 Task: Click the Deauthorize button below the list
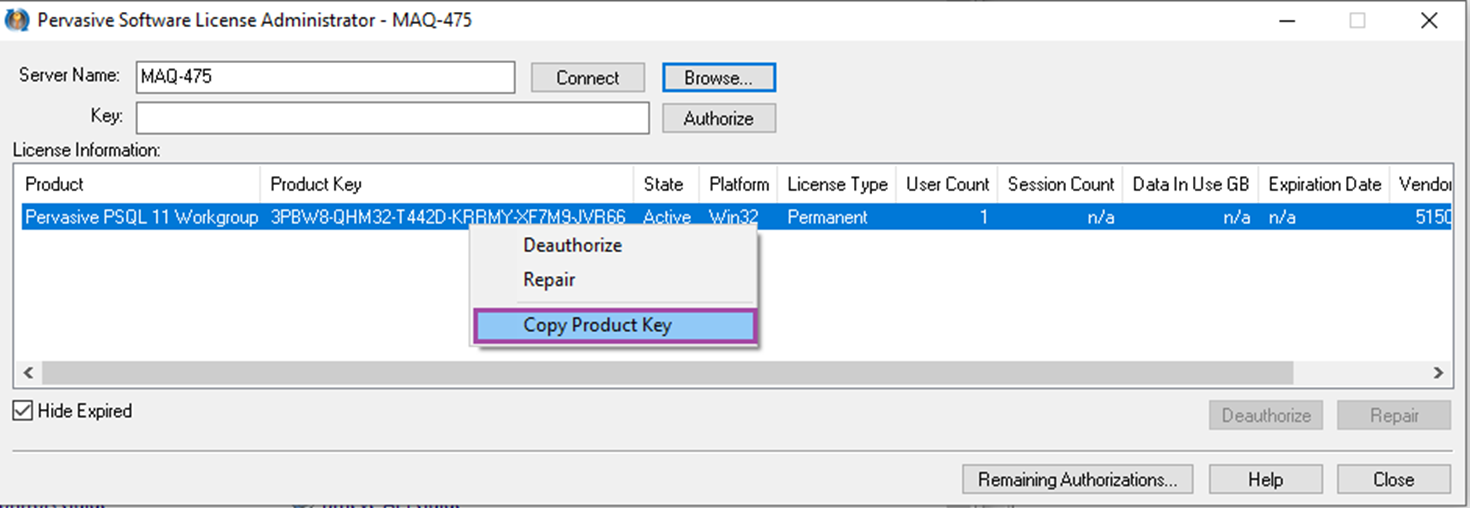point(1266,415)
